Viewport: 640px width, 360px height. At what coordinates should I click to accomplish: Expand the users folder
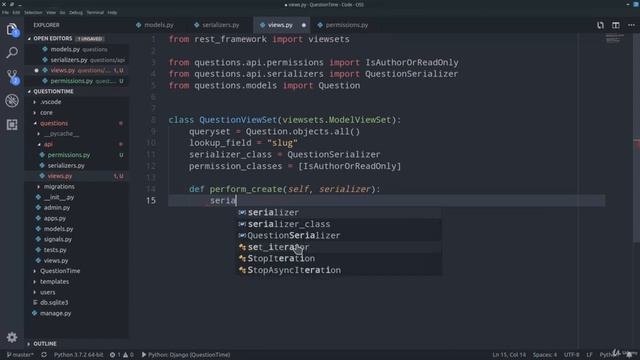(47, 292)
